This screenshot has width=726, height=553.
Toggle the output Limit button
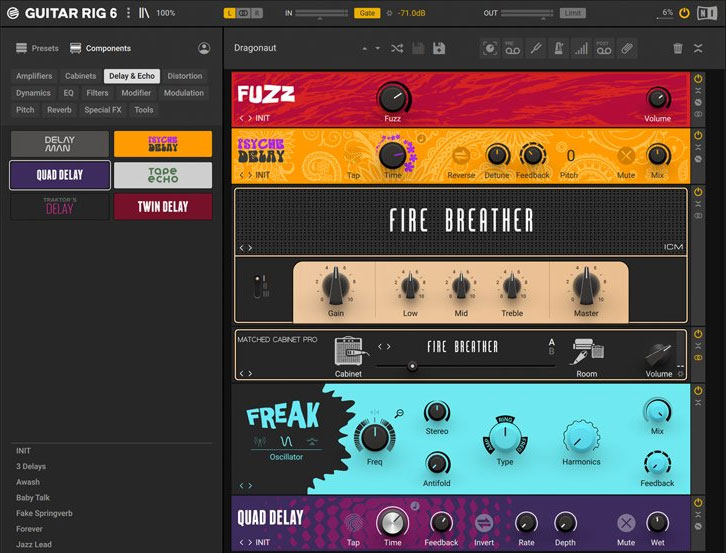click(573, 13)
